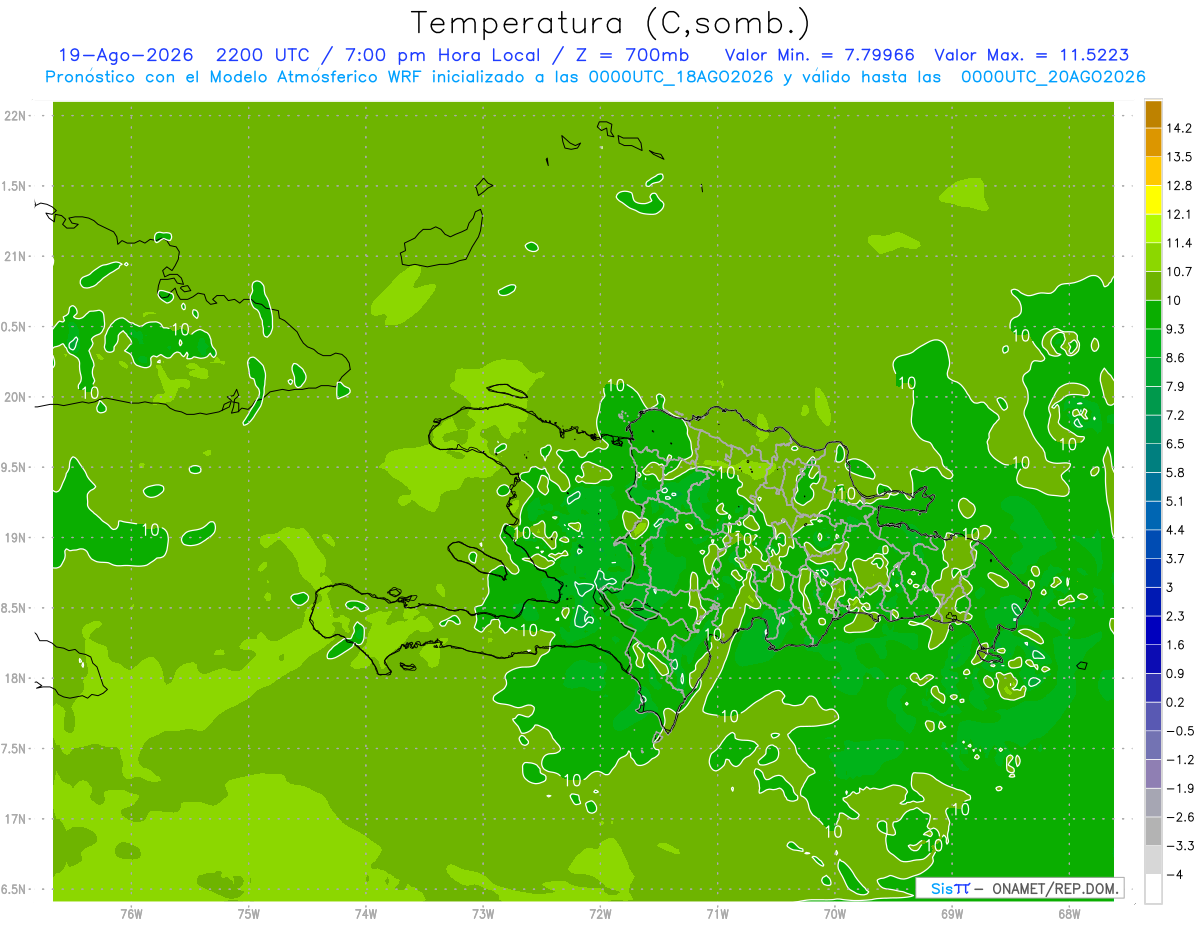Image resolution: width=1200 pixels, height=927 pixels.
Task: Click the "72W" longitude axis label
Action: (601, 913)
